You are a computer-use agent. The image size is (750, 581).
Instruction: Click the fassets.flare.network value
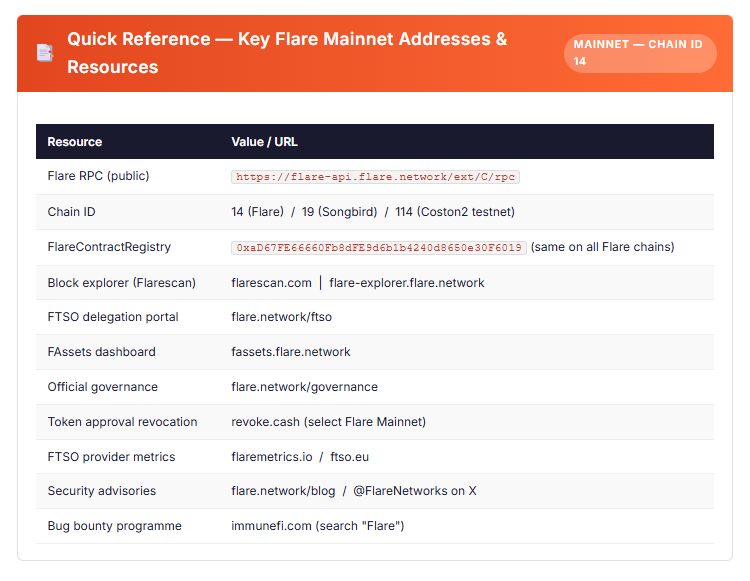pyautogui.click(x=291, y=352)
